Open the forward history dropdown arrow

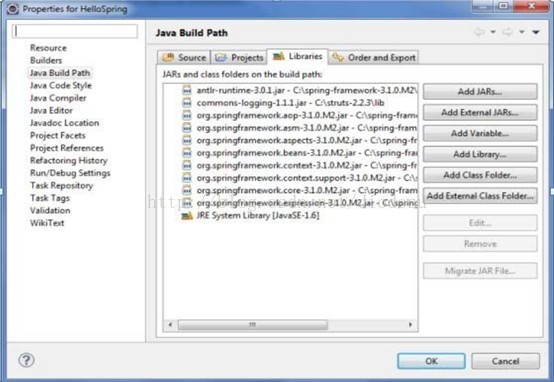click(x=522, y=32)
